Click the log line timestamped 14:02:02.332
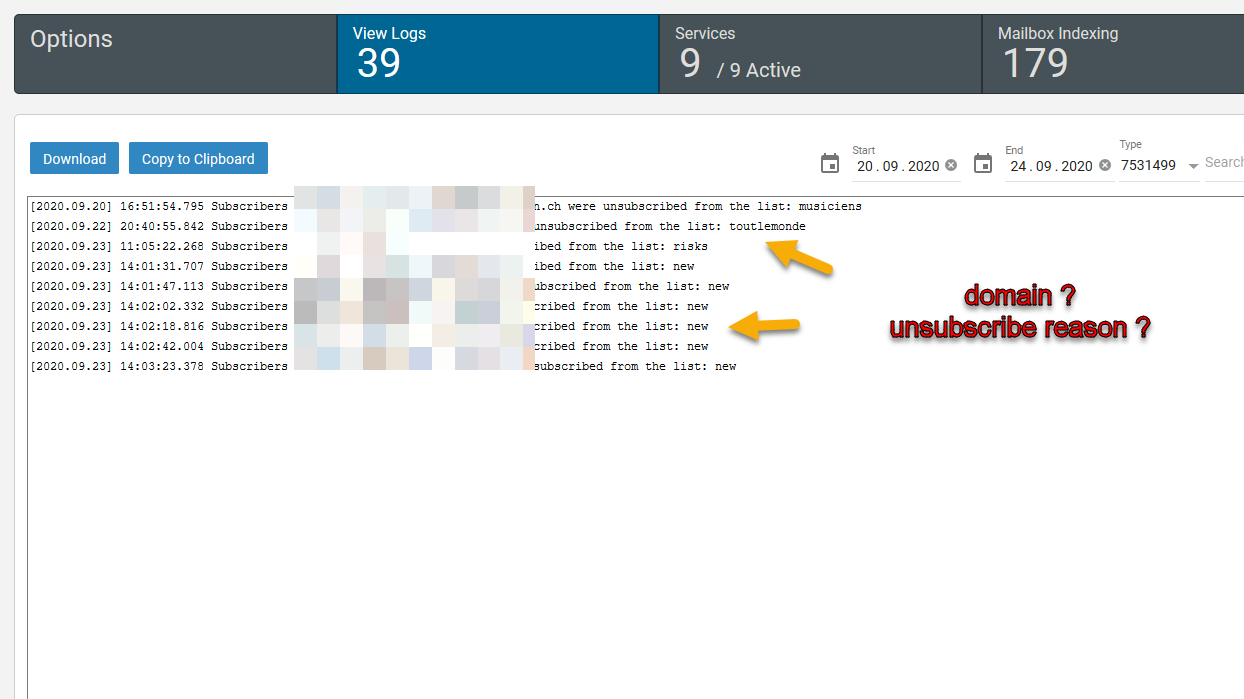The image size is (1244, 699). point(160,306)
